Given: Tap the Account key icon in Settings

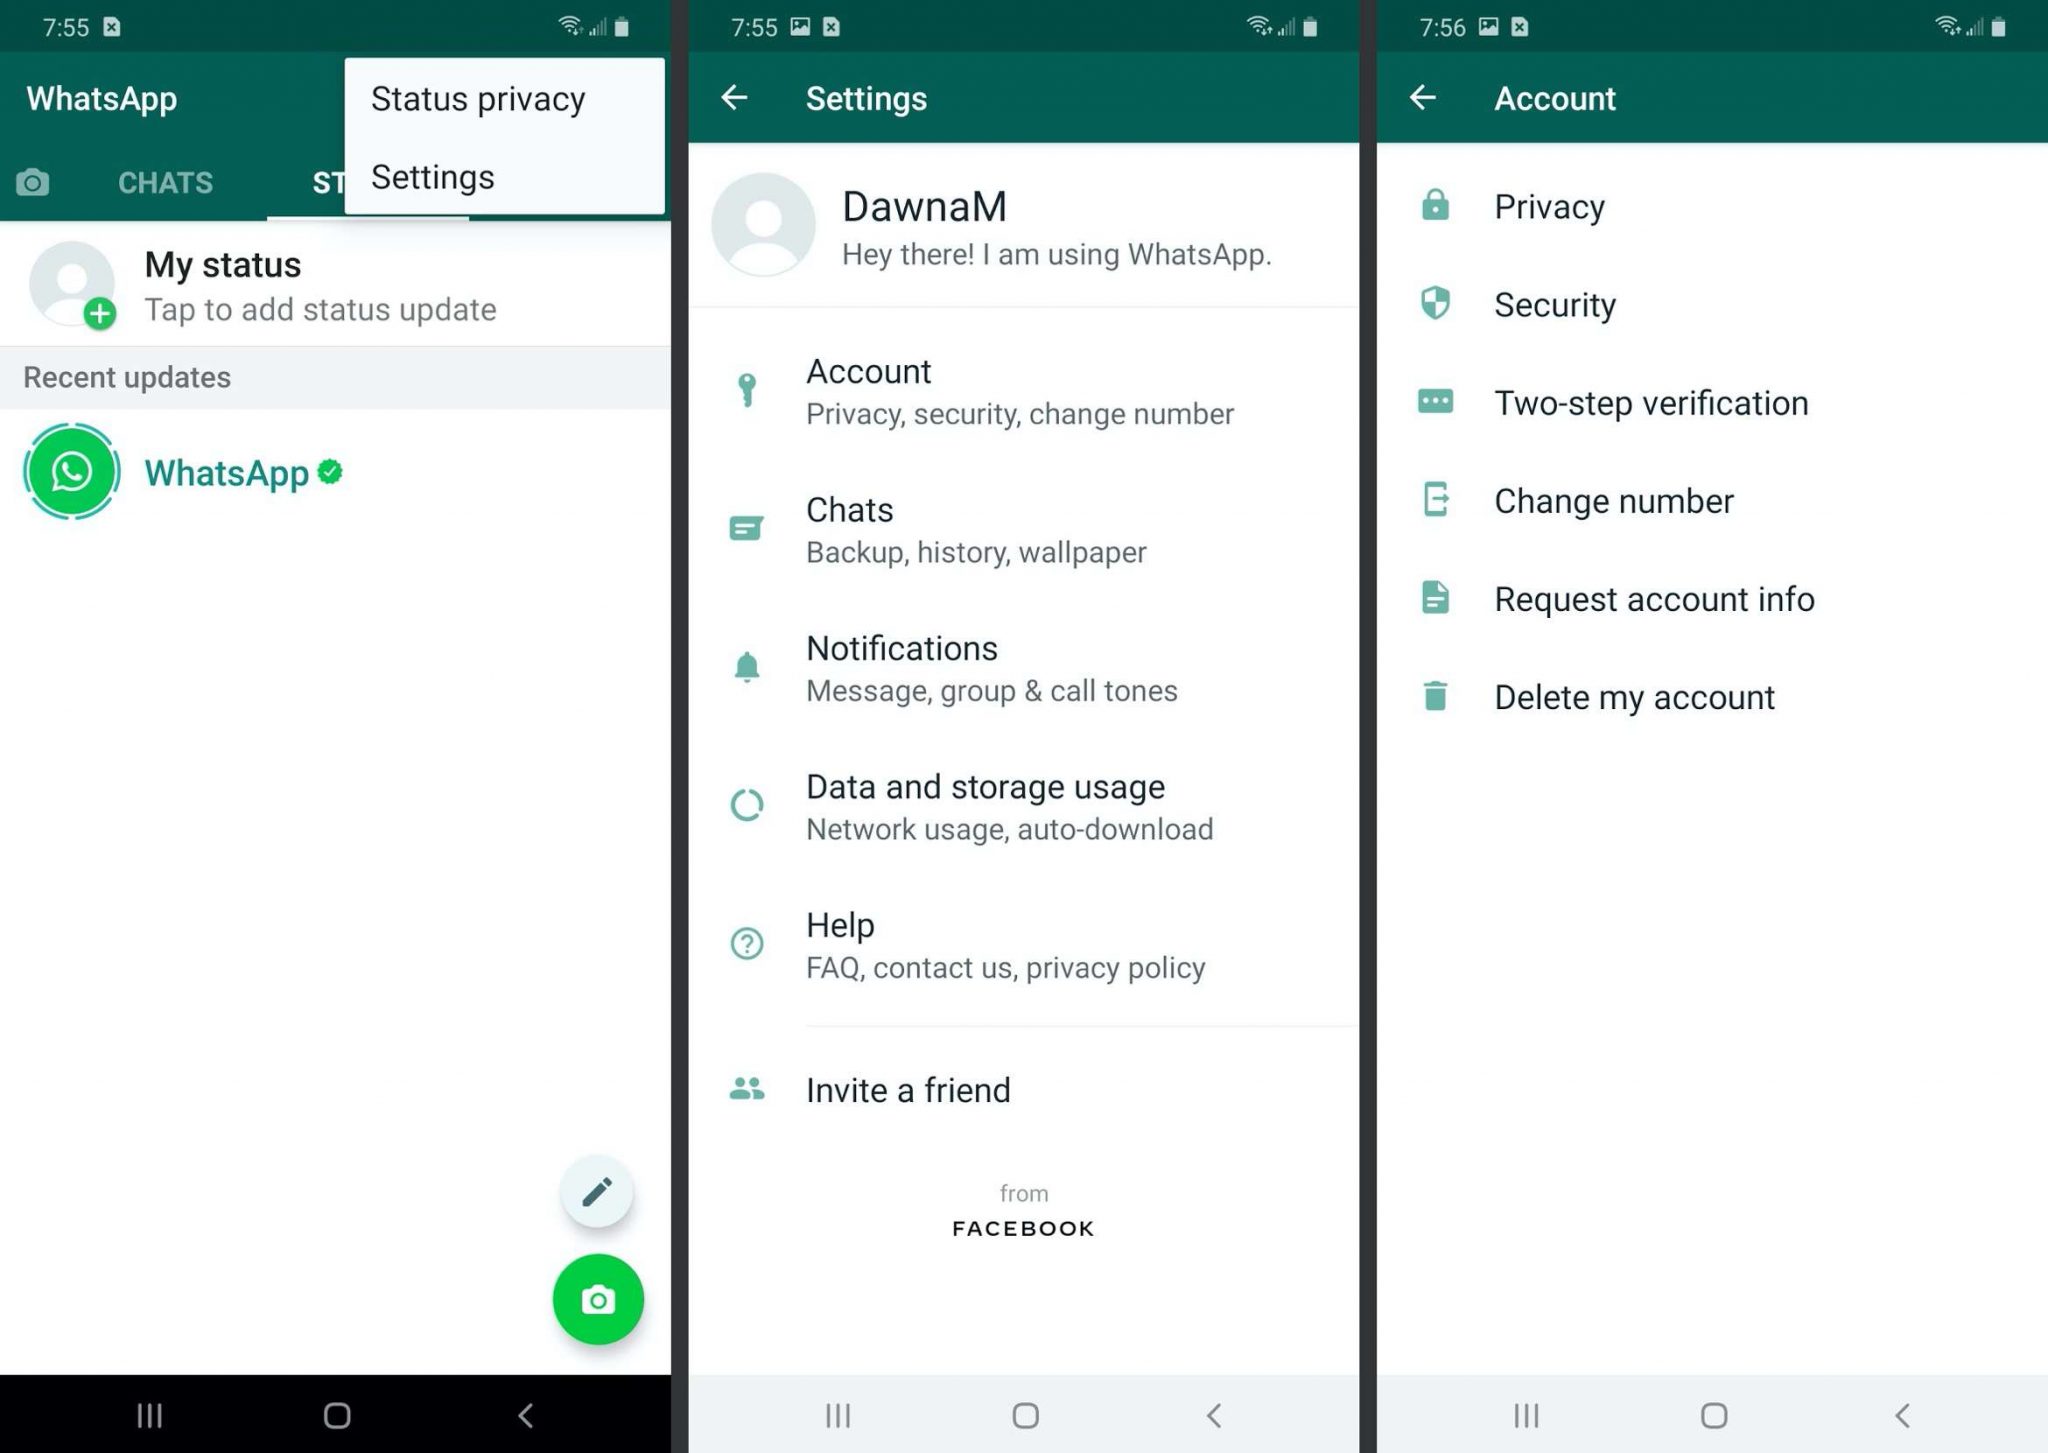Looking at the screenshot, I should pyautogui.click(x=748, y=390).
